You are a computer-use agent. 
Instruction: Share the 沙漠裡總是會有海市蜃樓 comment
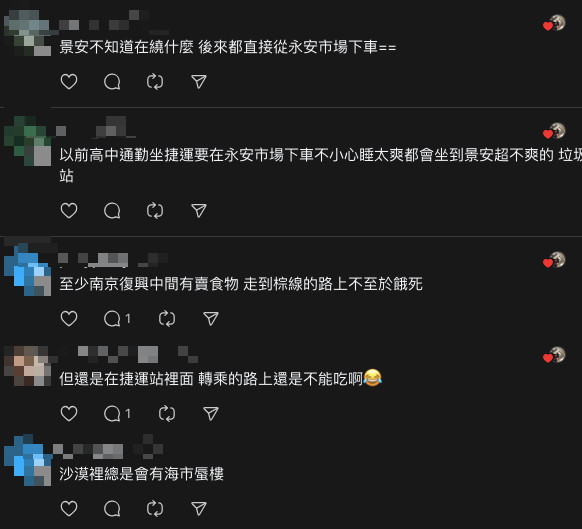click(199, 509)
